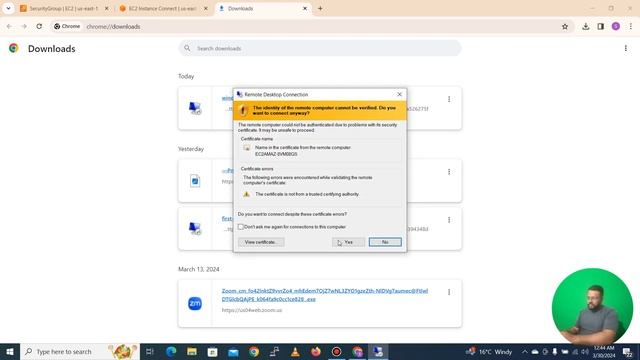Viewport: 640px width, 360px height.
Task: Open more actions for today's RDP download
Action: click(449, 99)
